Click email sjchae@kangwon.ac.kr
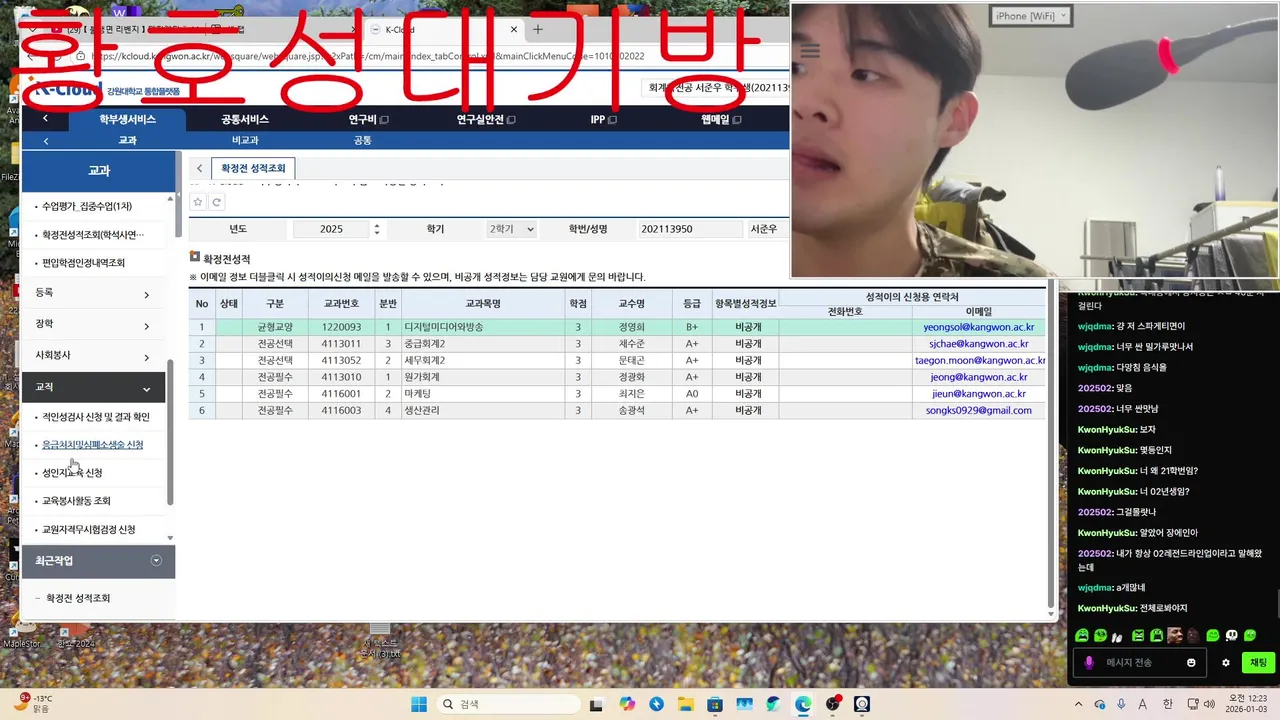This screenshot has height=720, width=1280. [978, 344]
